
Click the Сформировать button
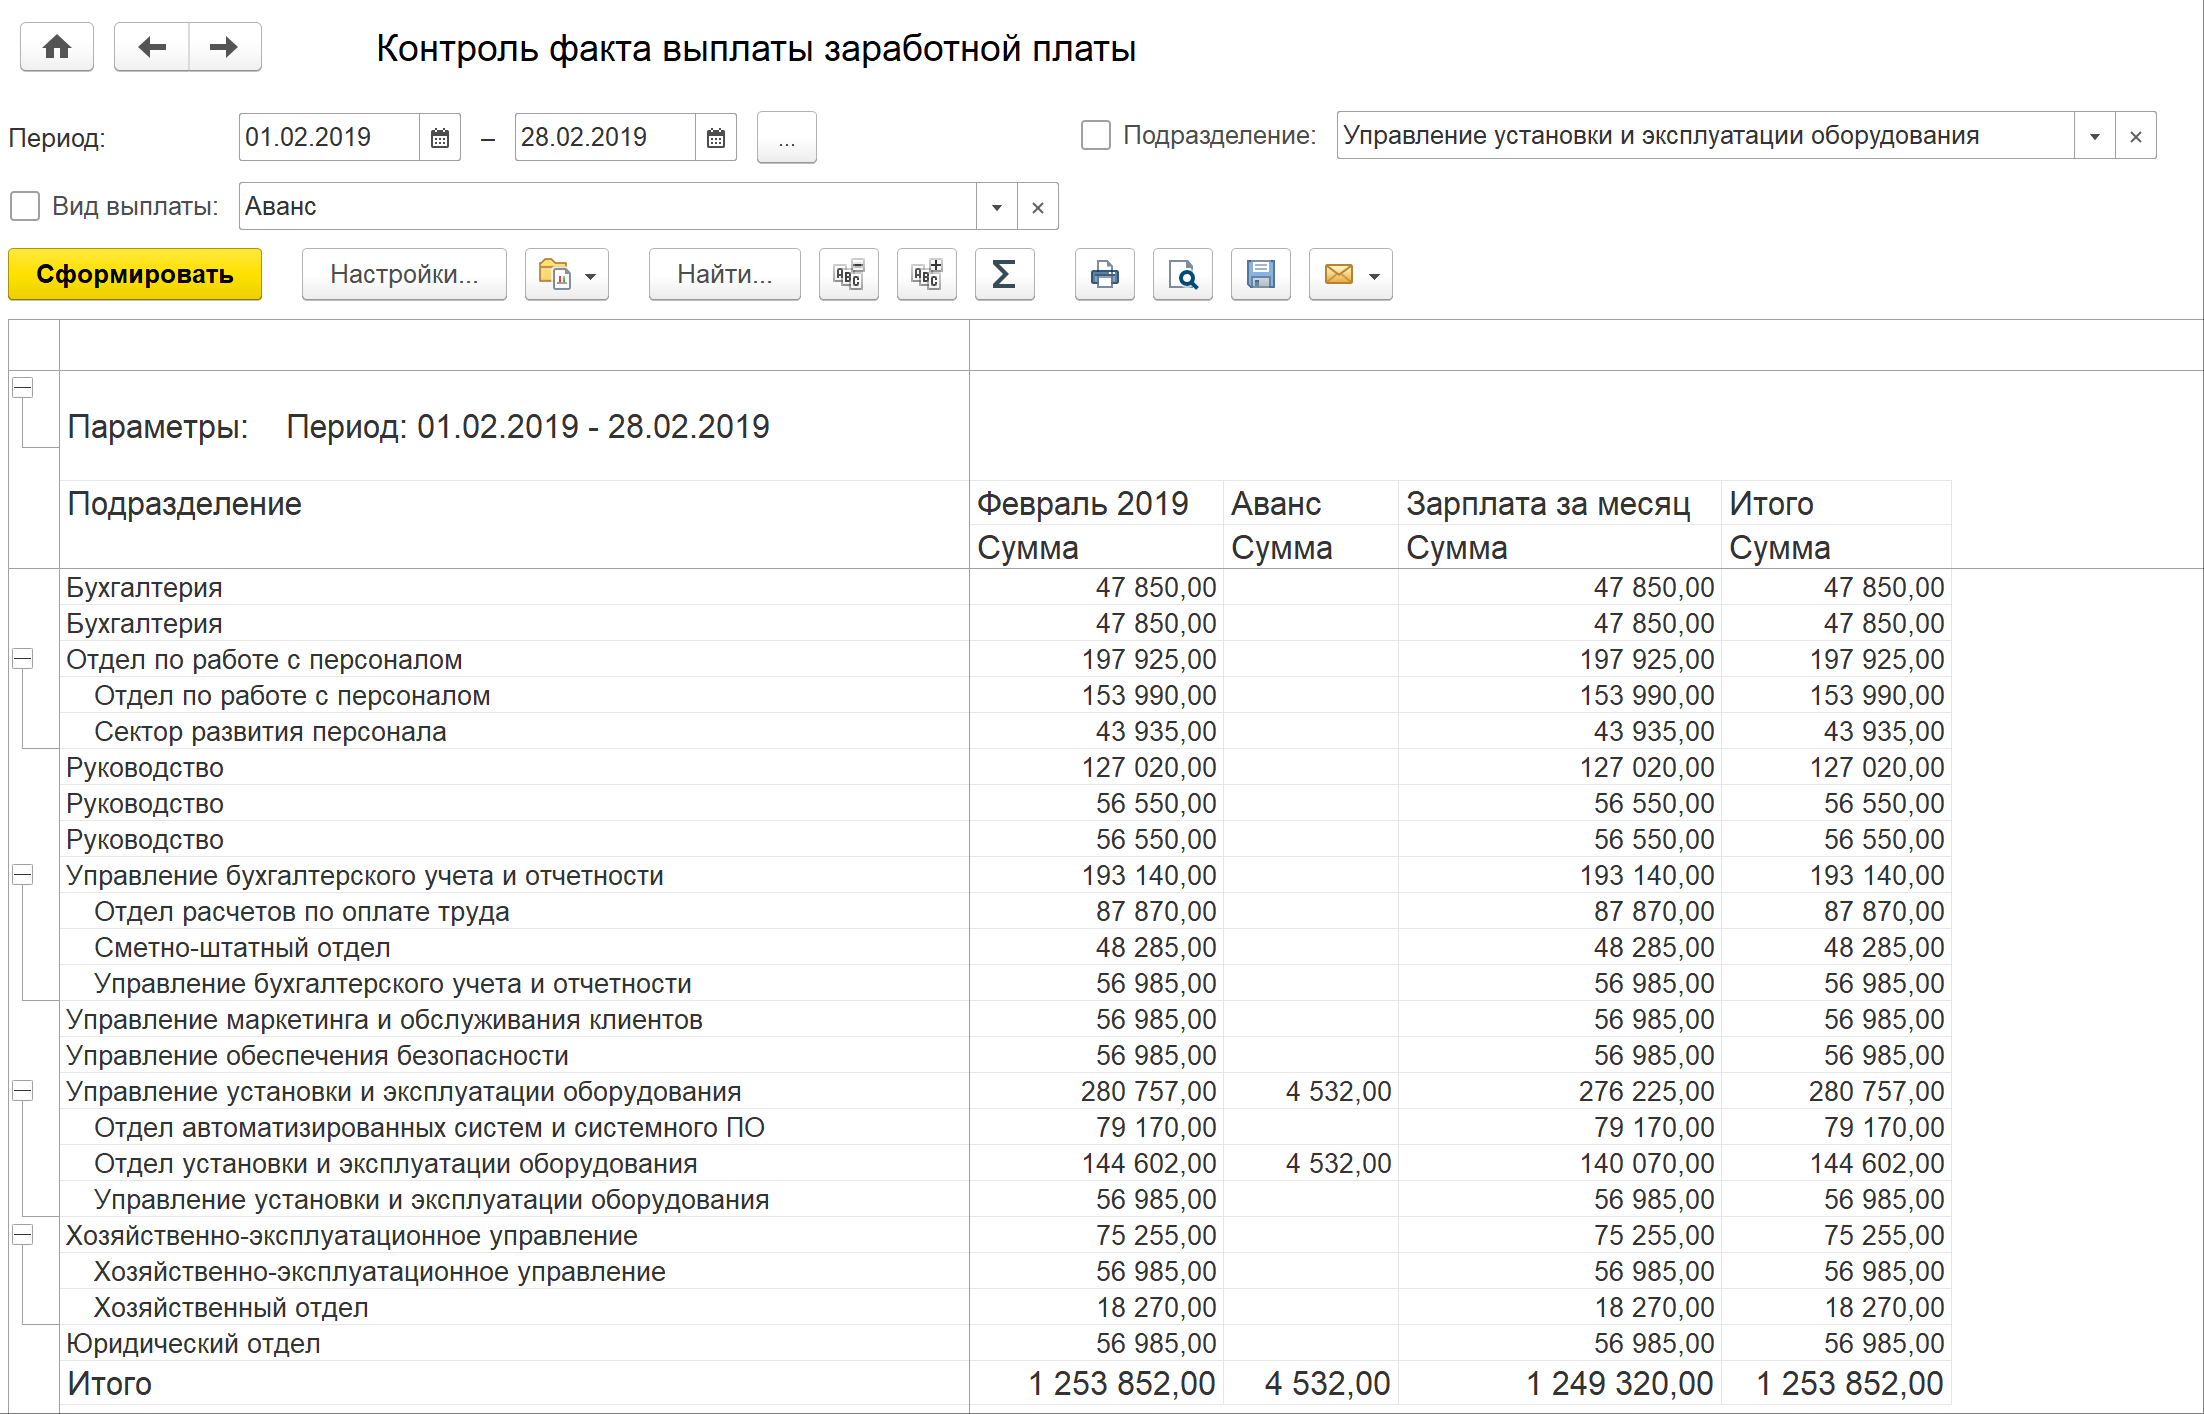135,274
